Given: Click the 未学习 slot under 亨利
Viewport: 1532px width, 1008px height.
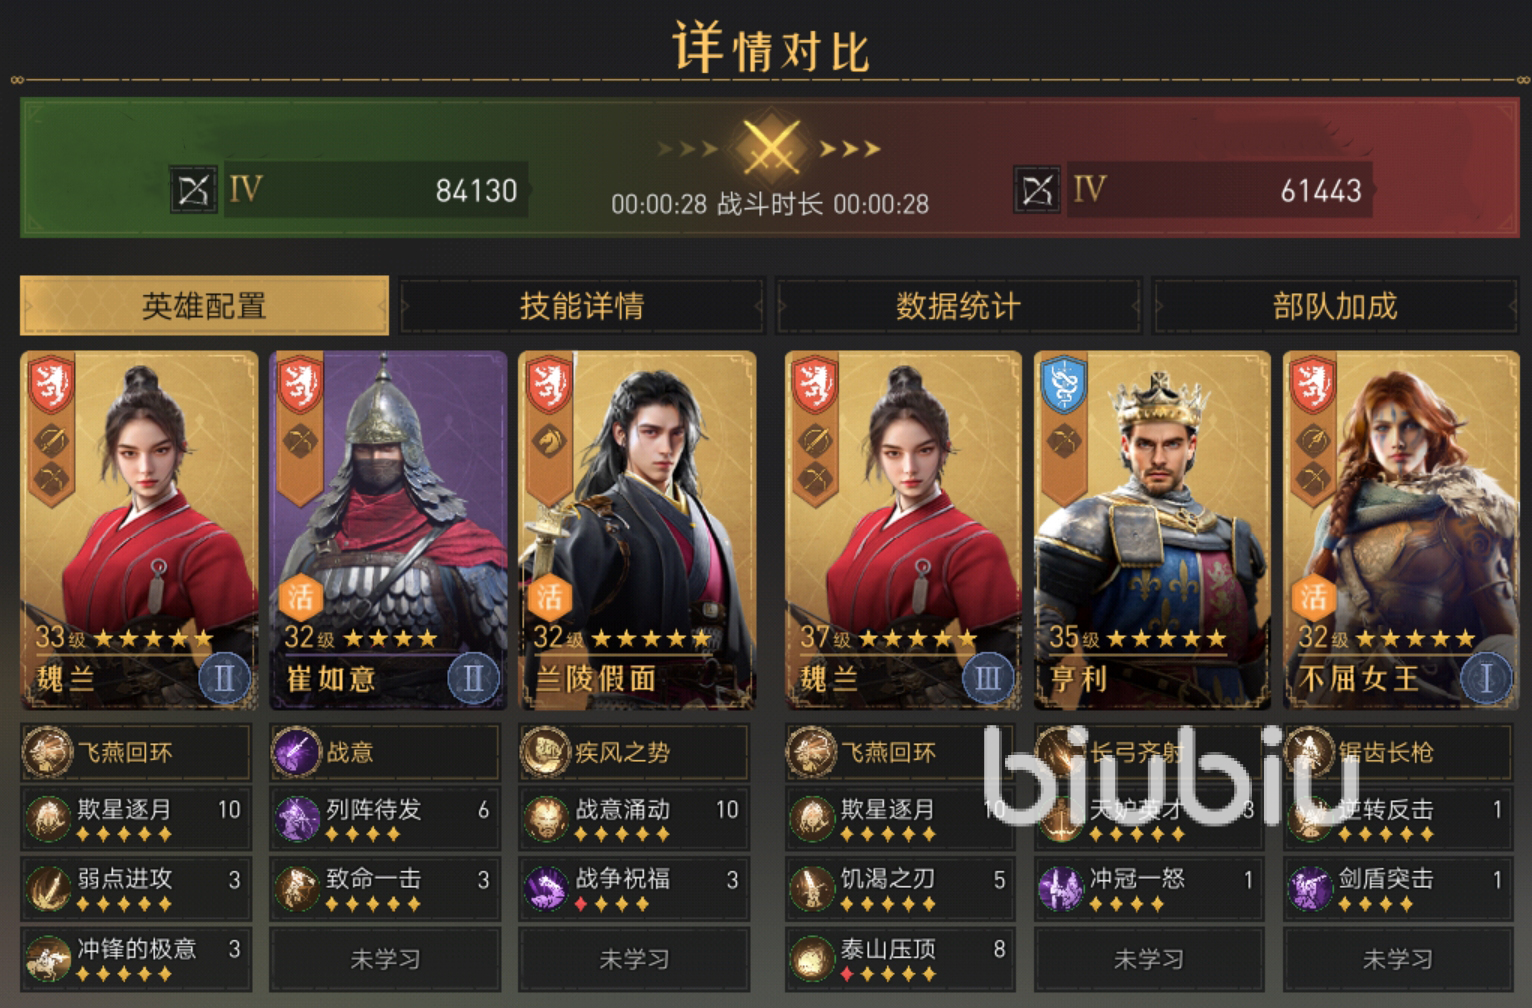Looking at the screenshot, I should coord(1149,959).
